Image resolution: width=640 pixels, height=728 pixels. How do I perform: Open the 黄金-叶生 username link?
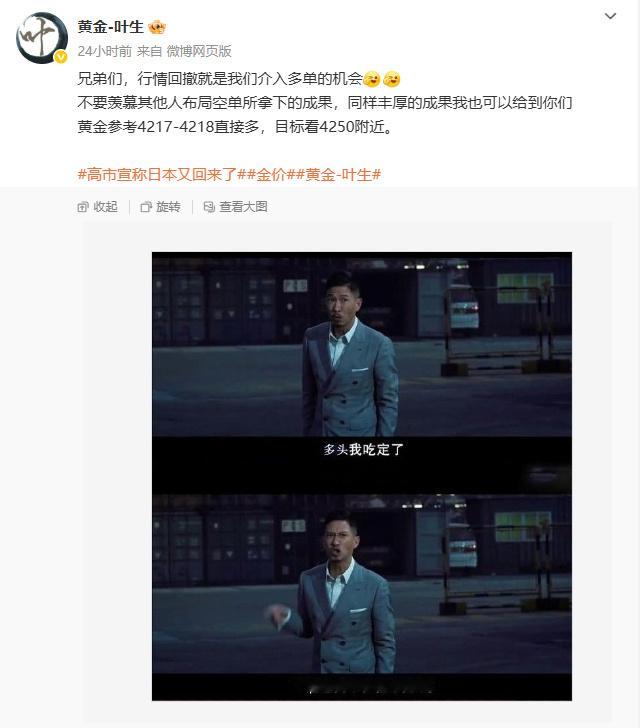tap(111, 27)
